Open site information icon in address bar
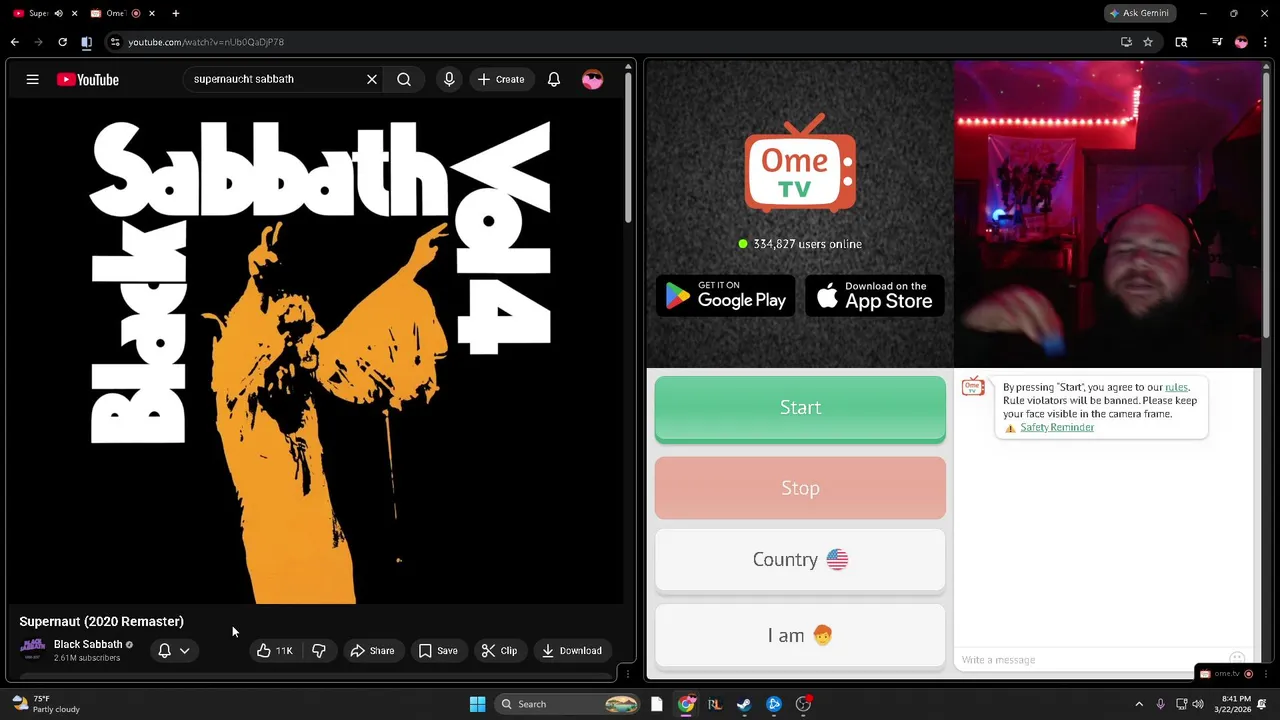 pyautogui.click(x=115, y=42)
